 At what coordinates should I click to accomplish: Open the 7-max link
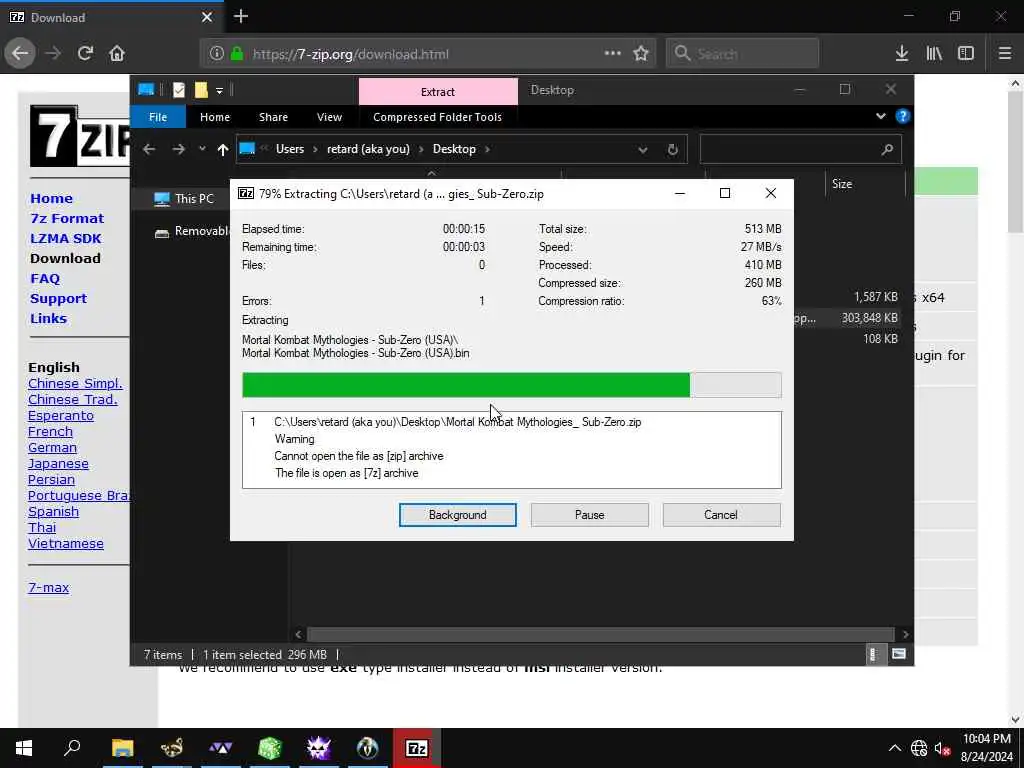tap(48, 587)
